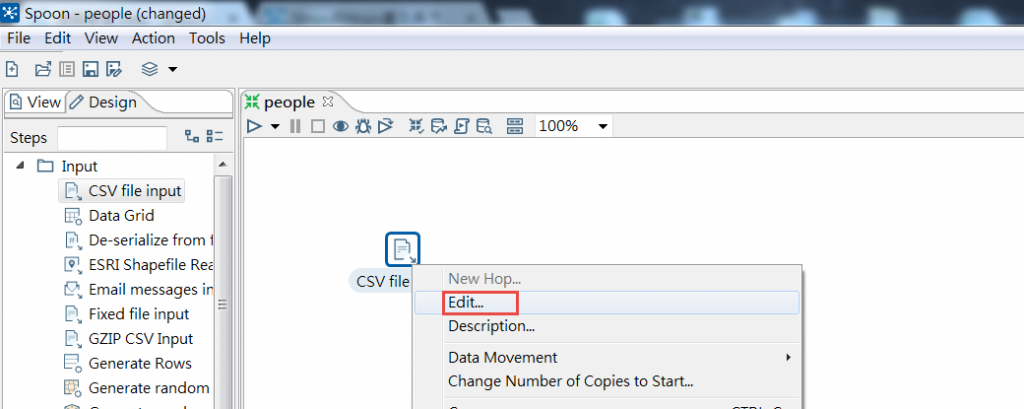Close the people tab
Viewport: 1024px width, 409px height.
pyautogui.click(x=328, y=102)
